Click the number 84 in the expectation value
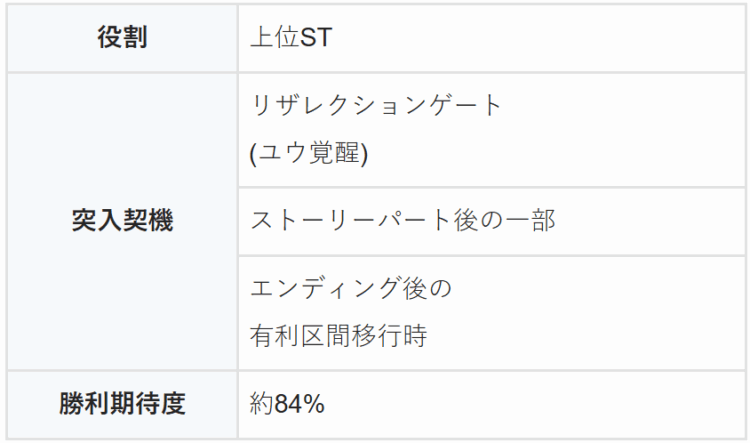750x443 pixels. (288, 404)
